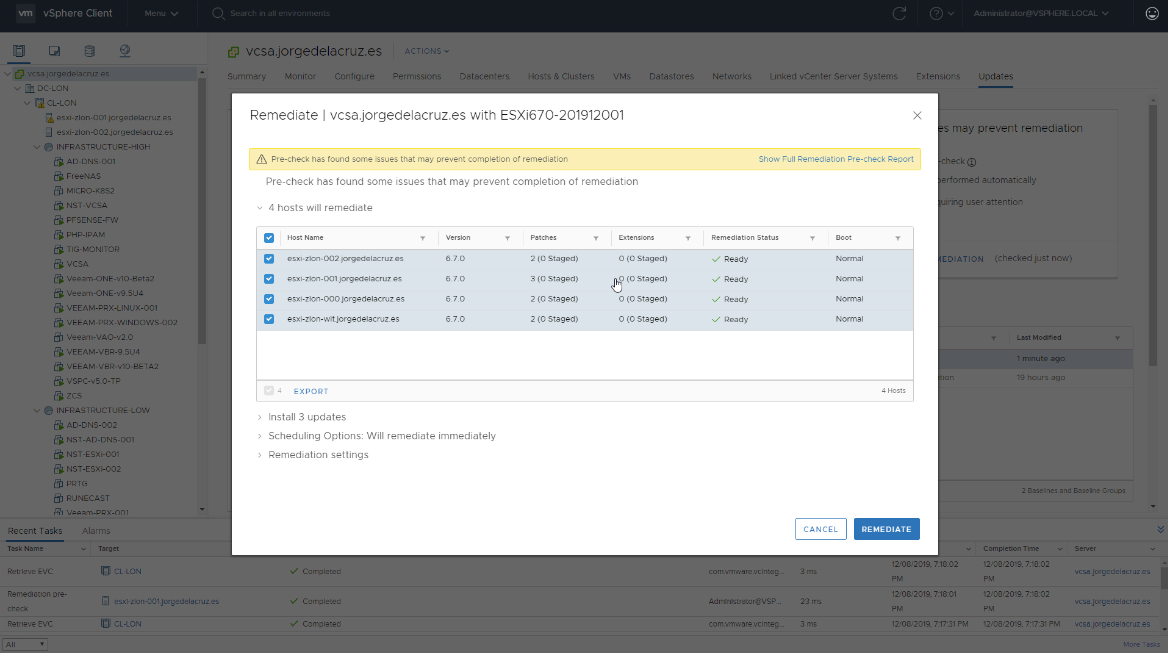Screen dimensions: 1168x653
Task: Click Last Modified column filter icon
Action: click(x=1117, y=338)
